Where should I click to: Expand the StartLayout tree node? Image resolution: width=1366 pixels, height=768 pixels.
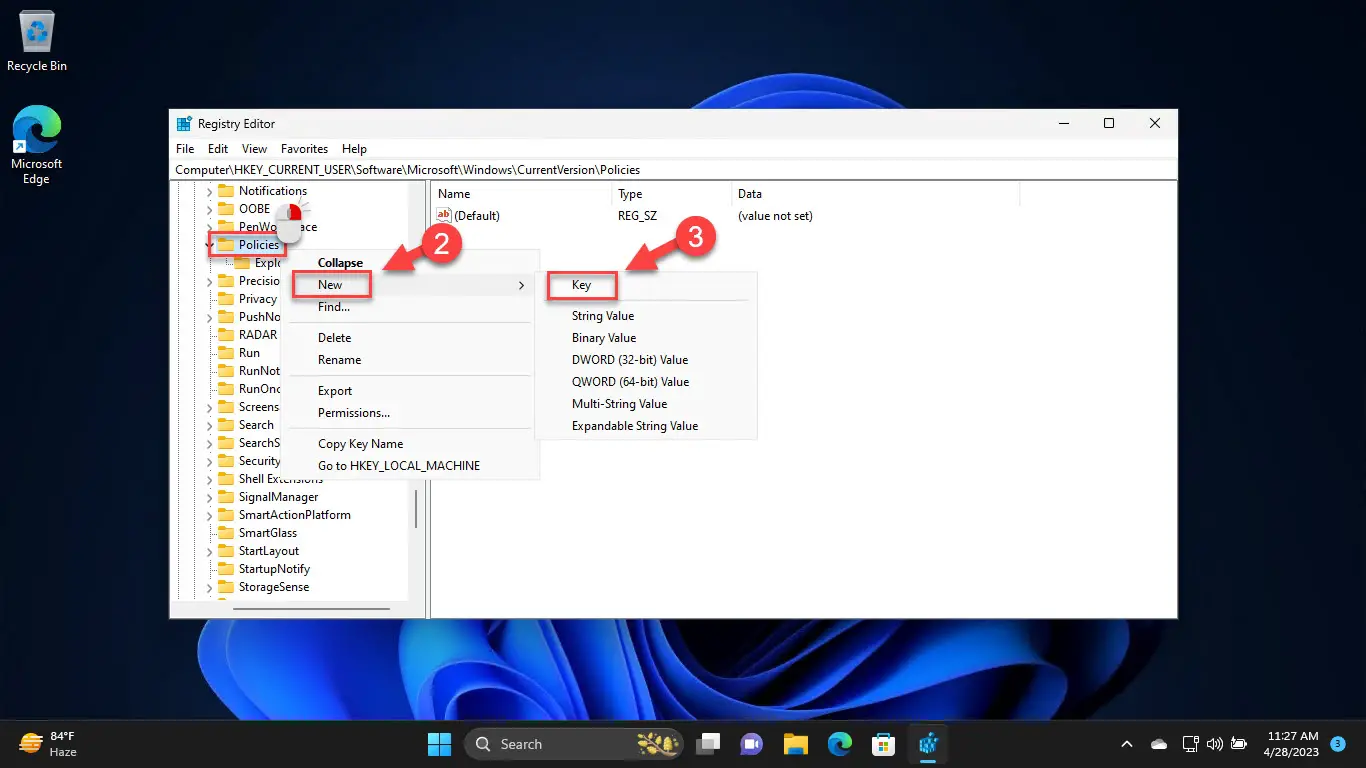(x=209, y=551)
